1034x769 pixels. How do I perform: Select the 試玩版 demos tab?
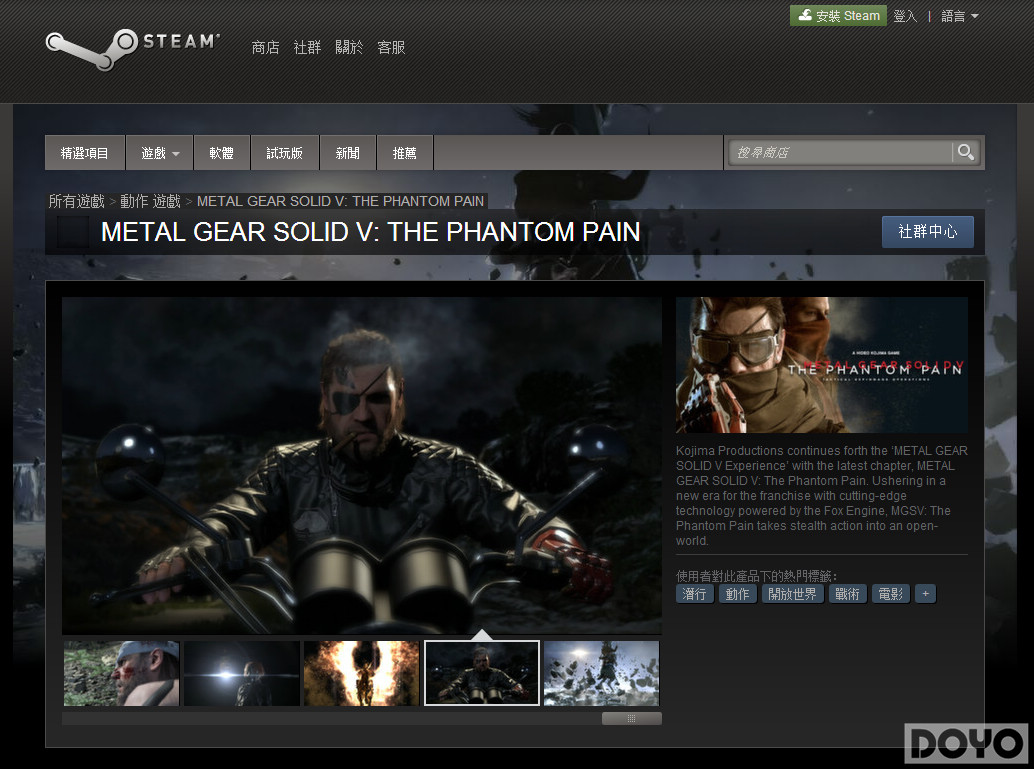tap(285, 153)
